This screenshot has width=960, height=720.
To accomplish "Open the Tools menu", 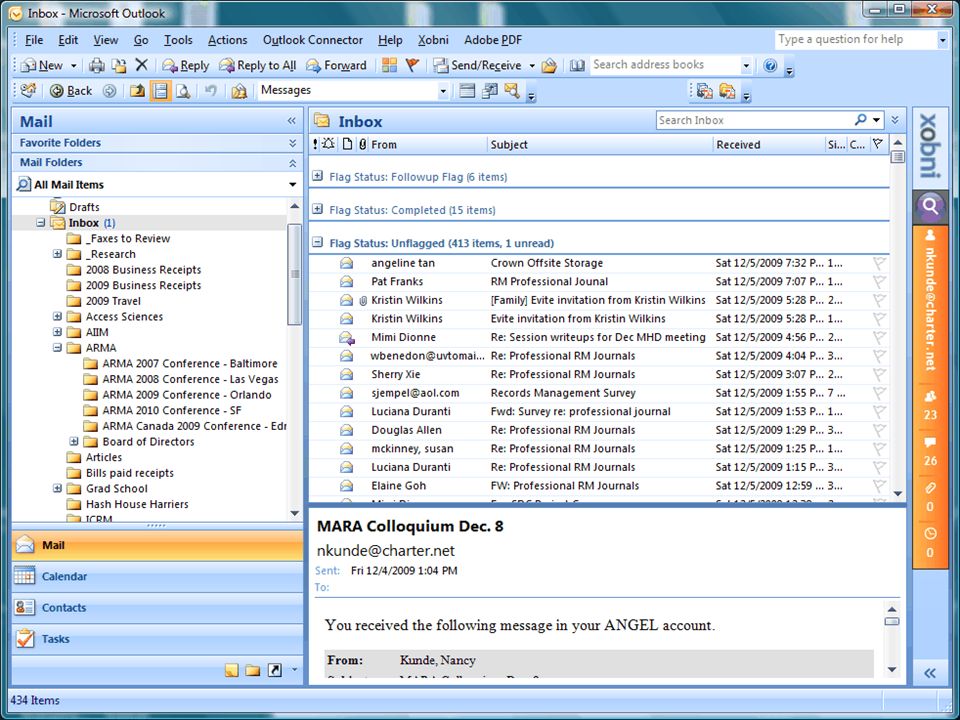I will 178,40.
